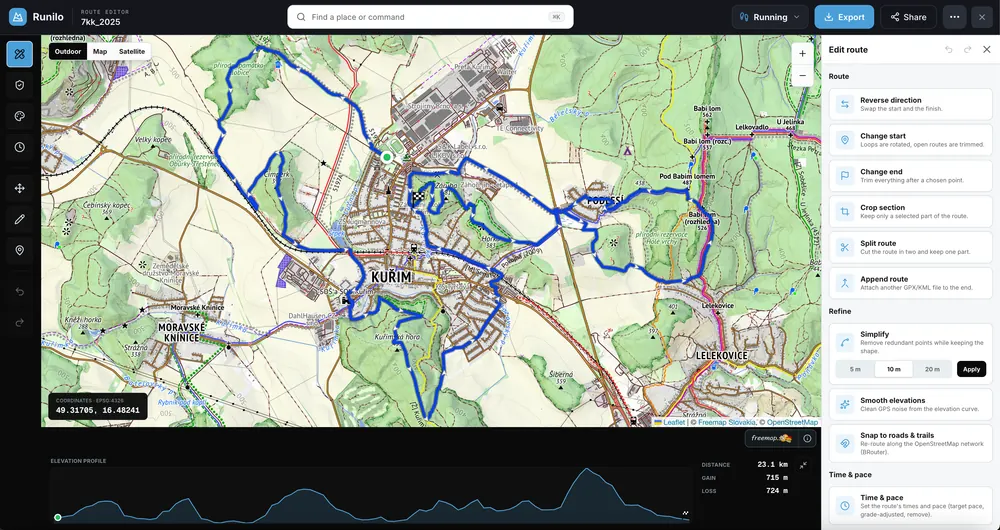Zoom out on the map
The height and width of the screenshot is (530, 1000).
tap(802, 75)
